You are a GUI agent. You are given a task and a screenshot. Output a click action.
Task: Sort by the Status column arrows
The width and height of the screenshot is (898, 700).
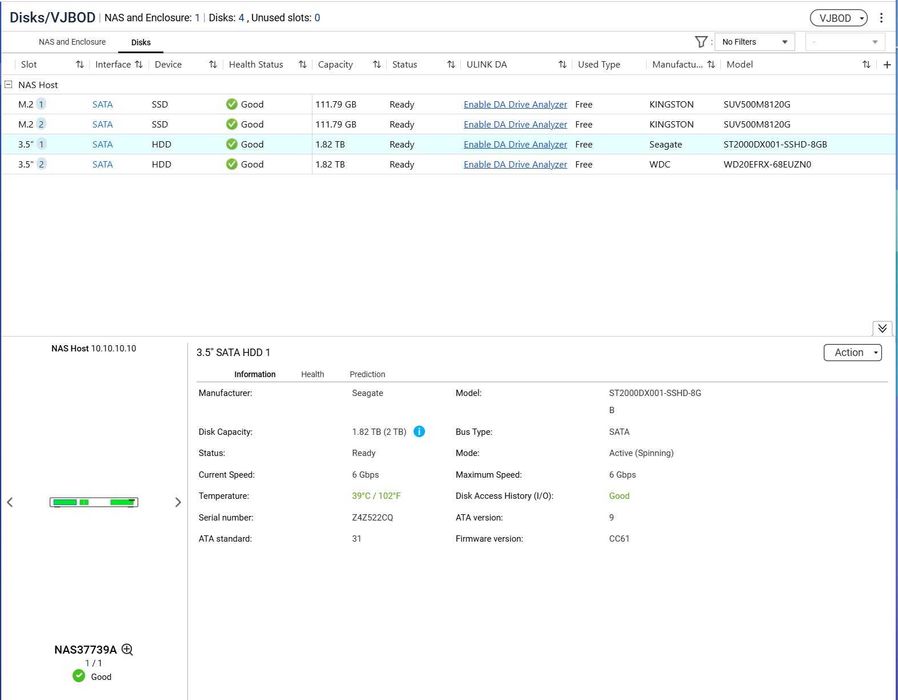(x=451, y=65)
